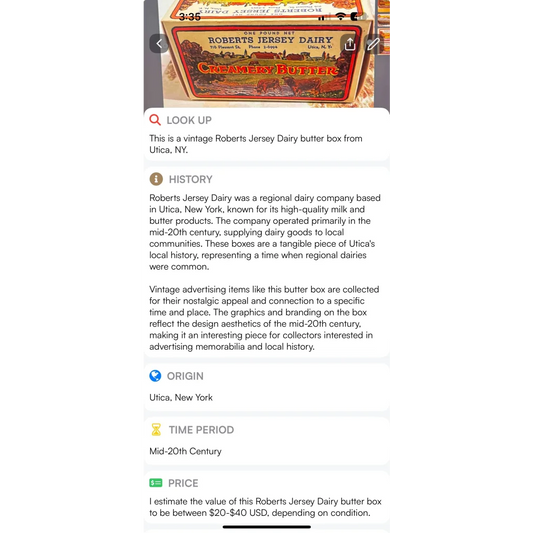533x533 pixels.
Task: Open the share sheet icon
Action: tap(350, 44)
